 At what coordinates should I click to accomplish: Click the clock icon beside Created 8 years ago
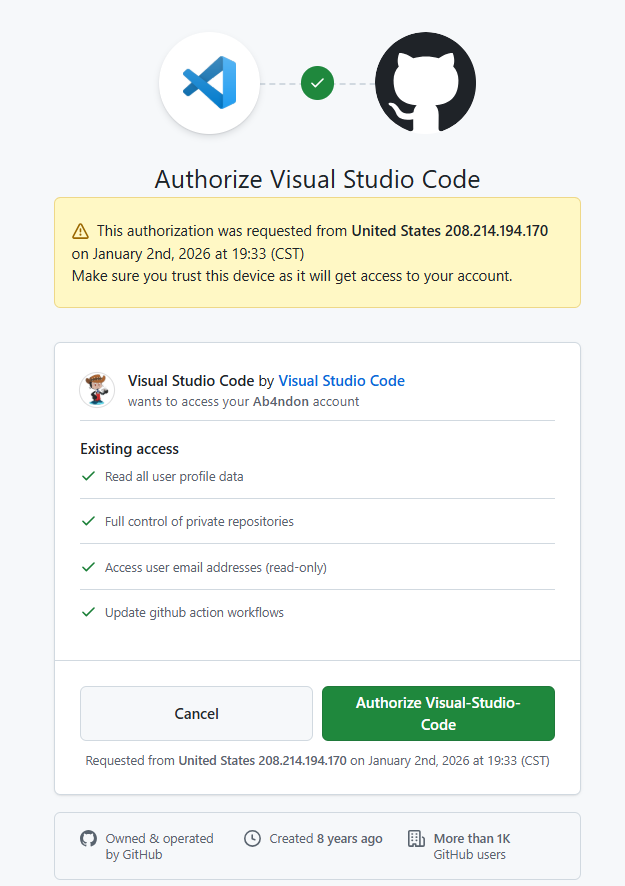point(253,839)
